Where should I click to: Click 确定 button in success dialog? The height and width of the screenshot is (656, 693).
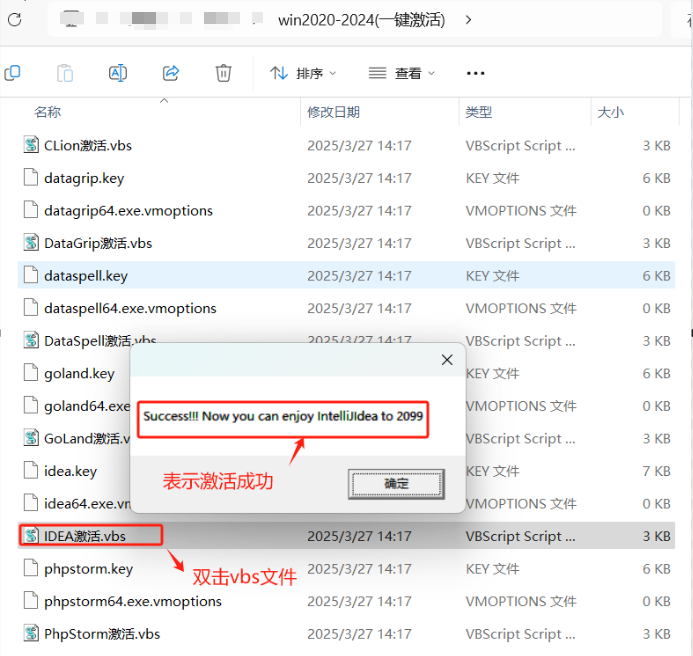(396, 484)
